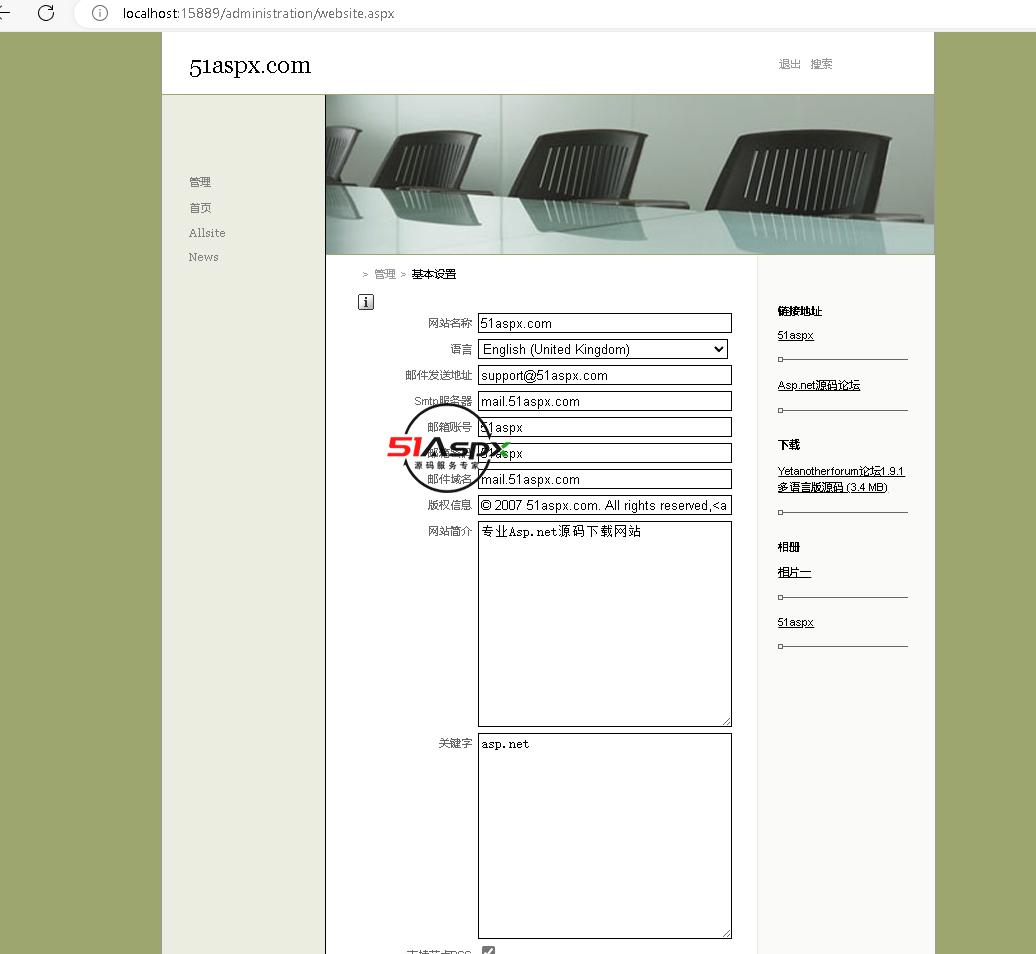Click the info icon above the form
The height and width of the screenshot is (954, 1036).
pos(365,302)
